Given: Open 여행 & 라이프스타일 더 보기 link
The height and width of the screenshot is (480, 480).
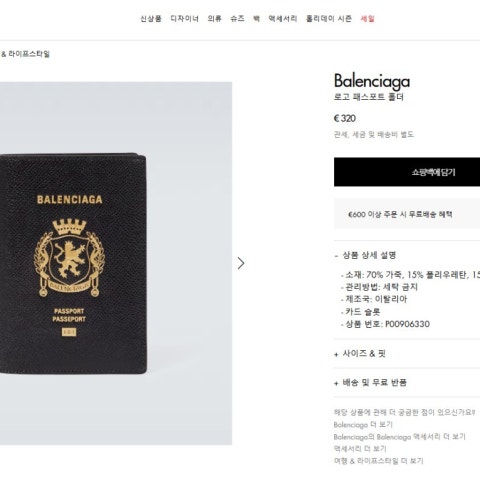Looking at the screenshot, I should click(378, 461).
